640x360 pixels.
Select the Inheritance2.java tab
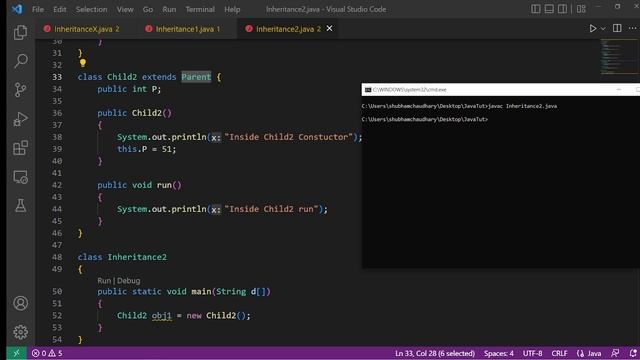[288, 29]
